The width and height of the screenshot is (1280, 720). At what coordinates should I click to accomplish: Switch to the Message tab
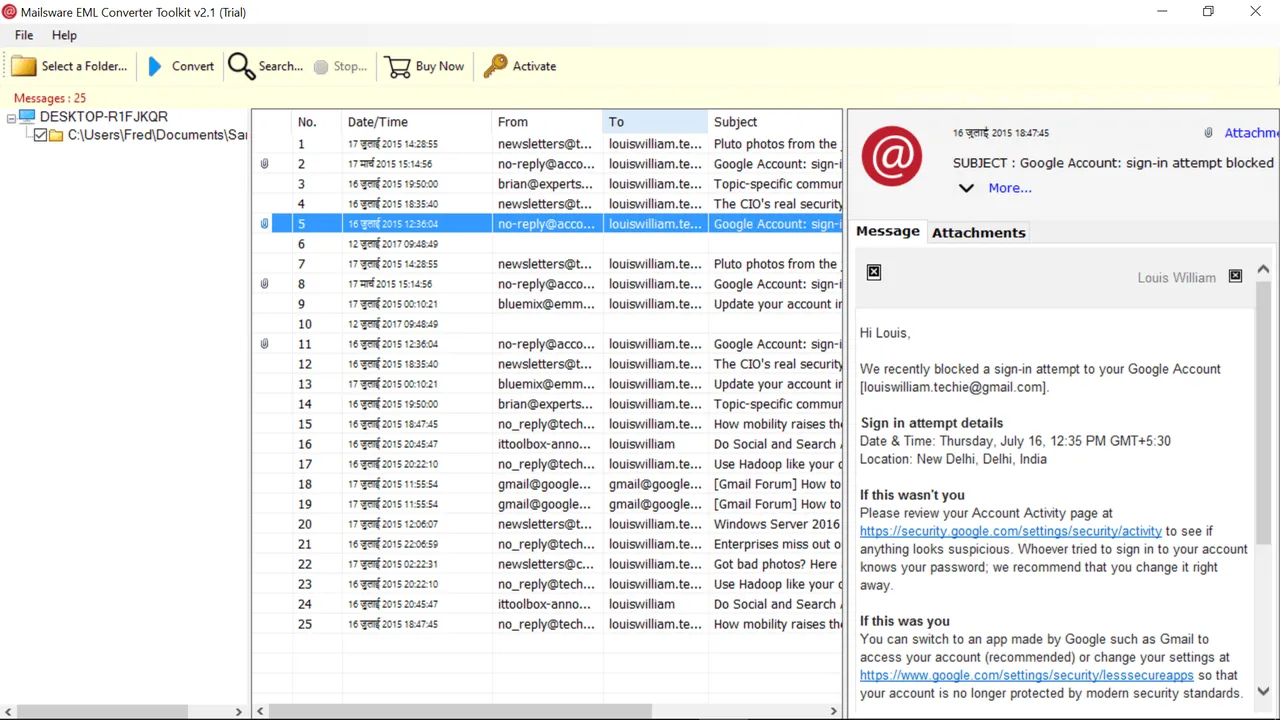coord(887,231)
